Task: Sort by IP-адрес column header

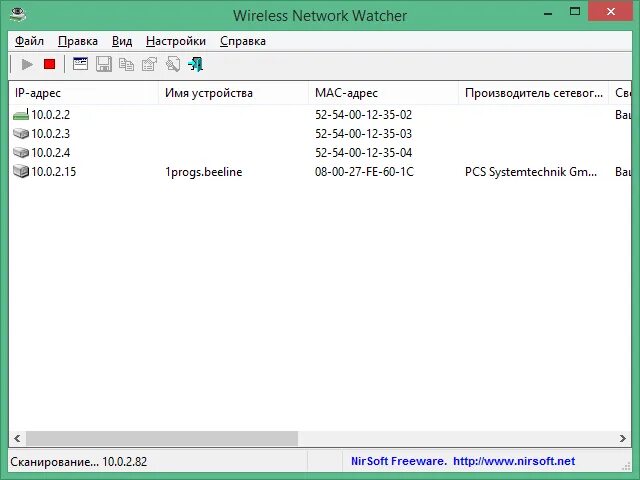Action: pos(84,93)
